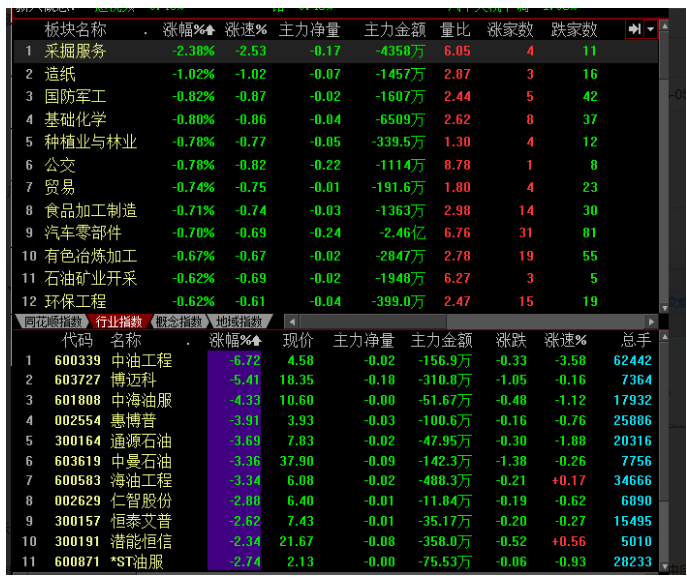Viewport: 687px width, 586px height.
Task: Click the horizontal scrollbar right arrow
Action: click(x=651, y=321)
